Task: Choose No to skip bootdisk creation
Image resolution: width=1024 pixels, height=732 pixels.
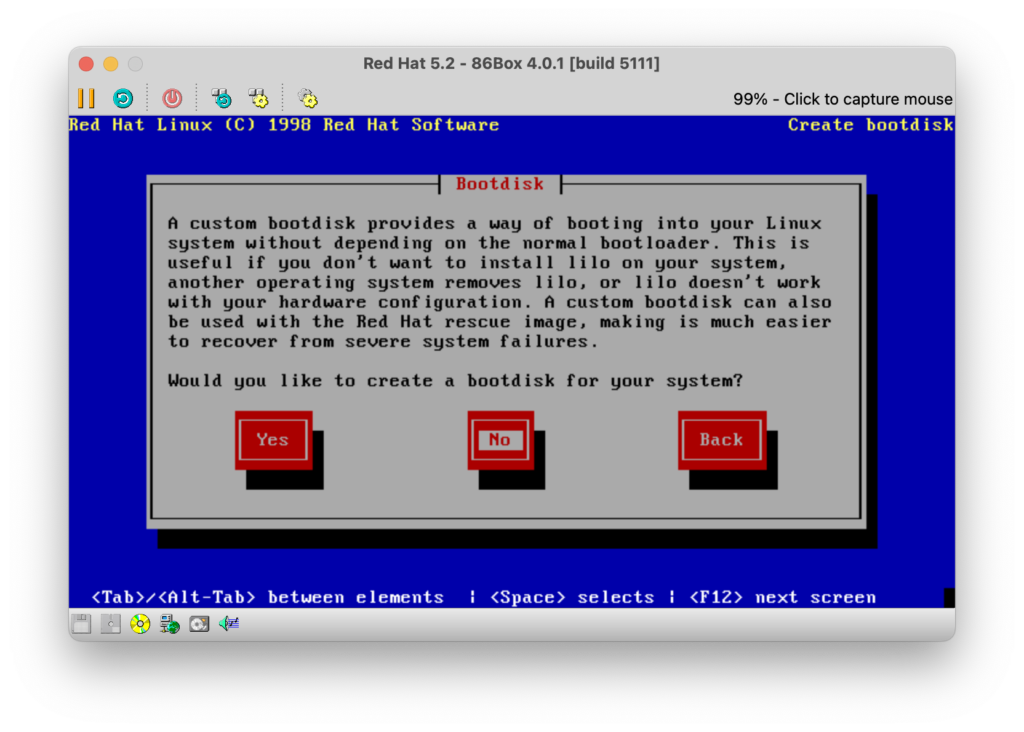Action: point(500,440)
